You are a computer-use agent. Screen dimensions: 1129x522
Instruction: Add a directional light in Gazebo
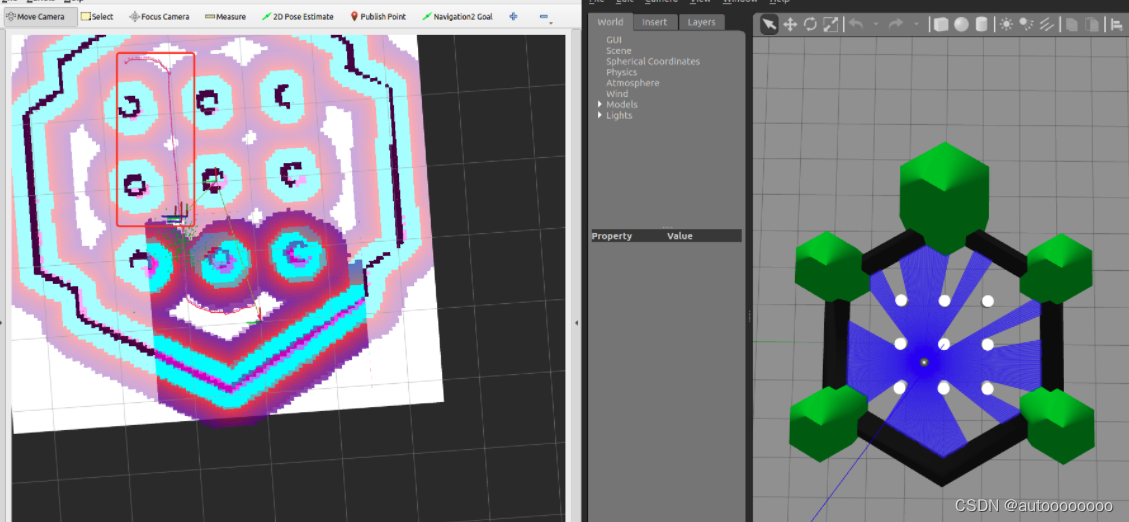click(1046, 25)
